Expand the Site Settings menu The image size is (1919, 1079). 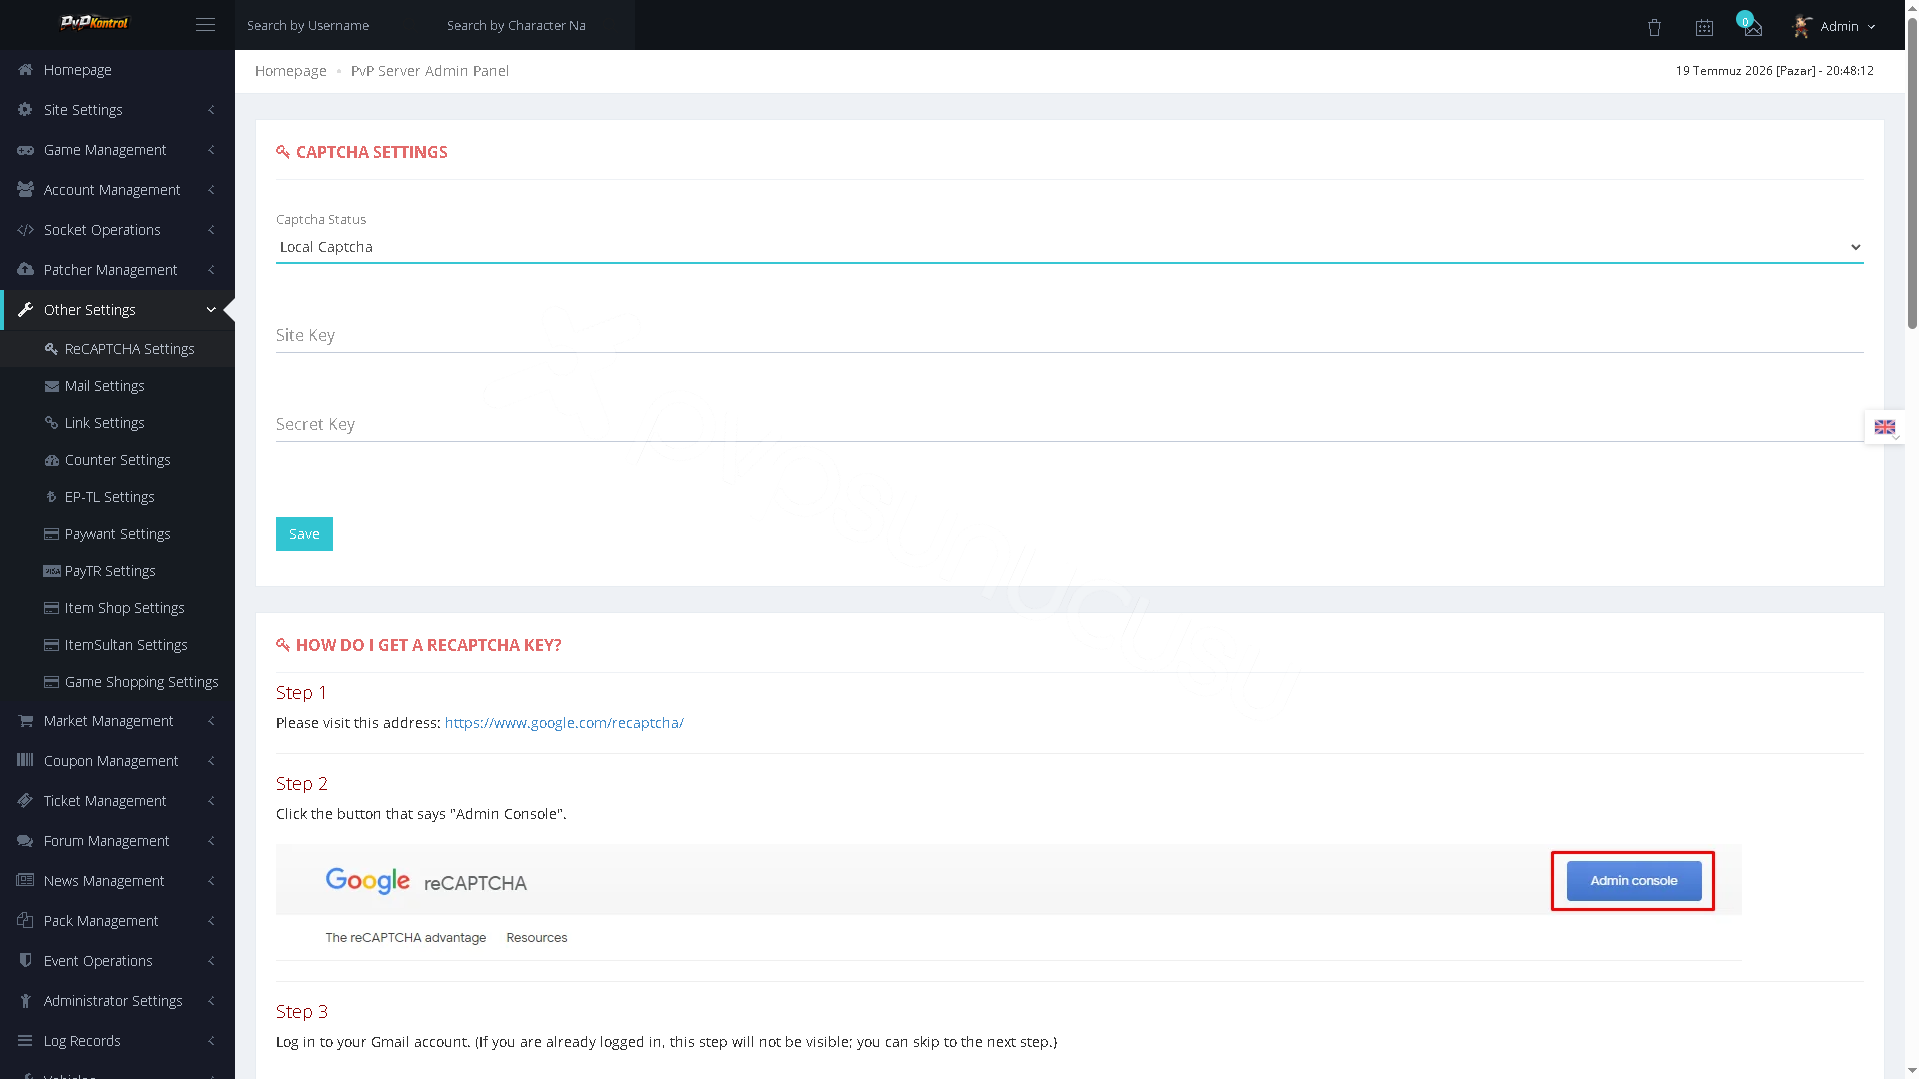117,110
